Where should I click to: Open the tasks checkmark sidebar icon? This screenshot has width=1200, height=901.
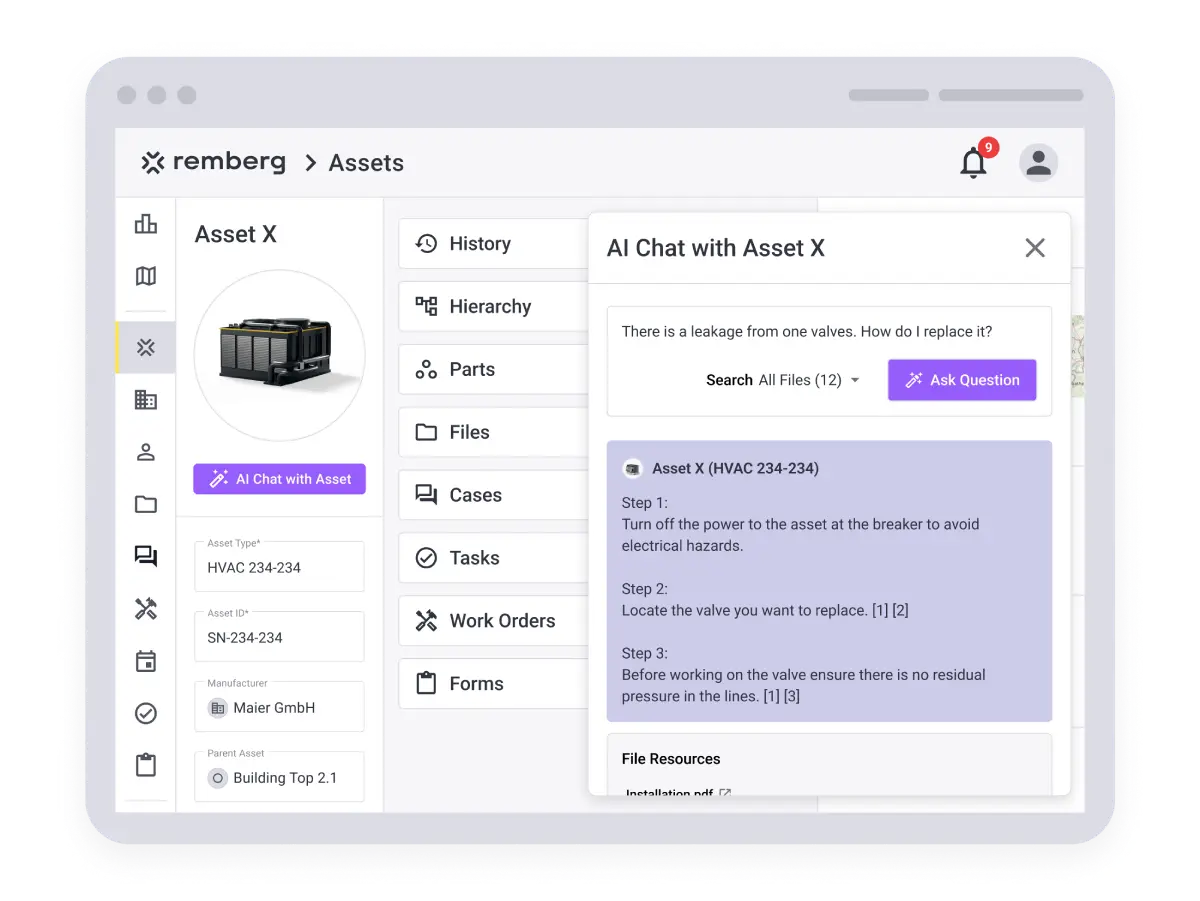(x=146, y=713)
